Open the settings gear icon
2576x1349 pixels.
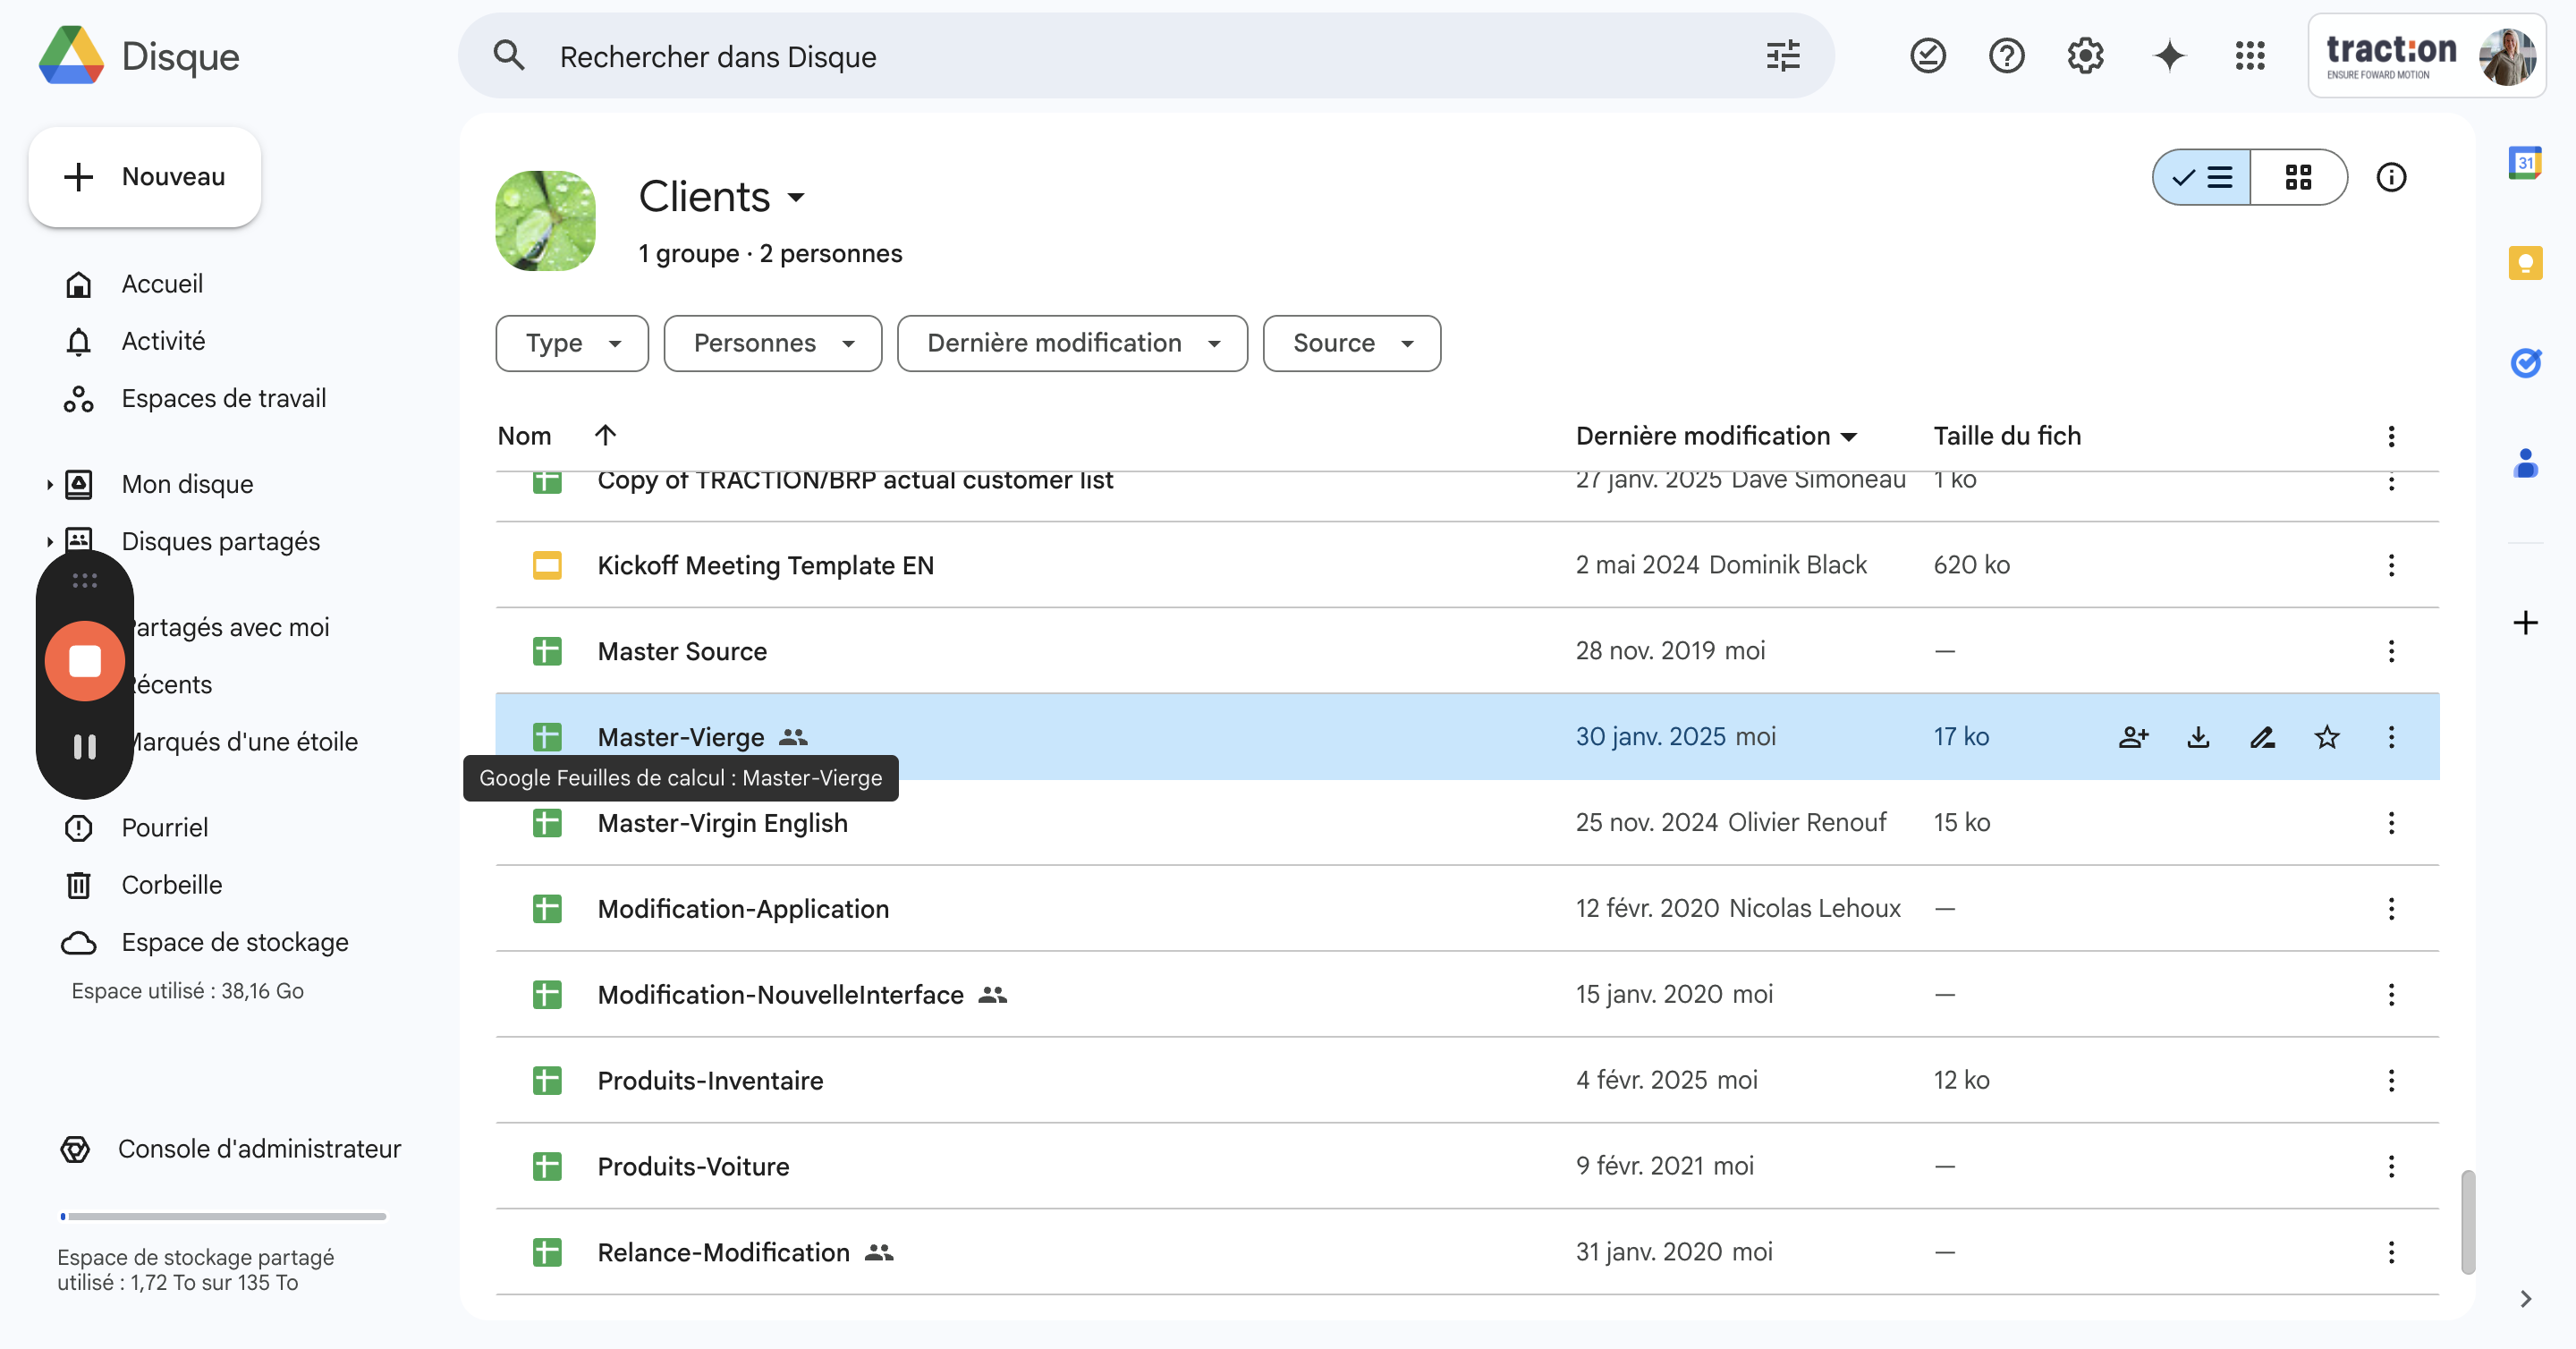pos(2085,56)
